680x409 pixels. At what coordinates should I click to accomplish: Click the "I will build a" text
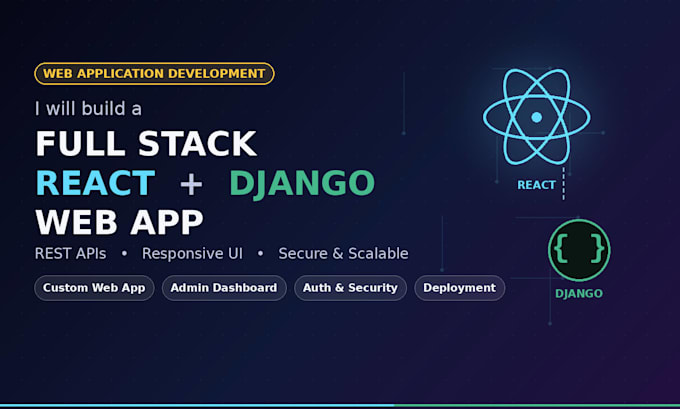click(88, 108)
